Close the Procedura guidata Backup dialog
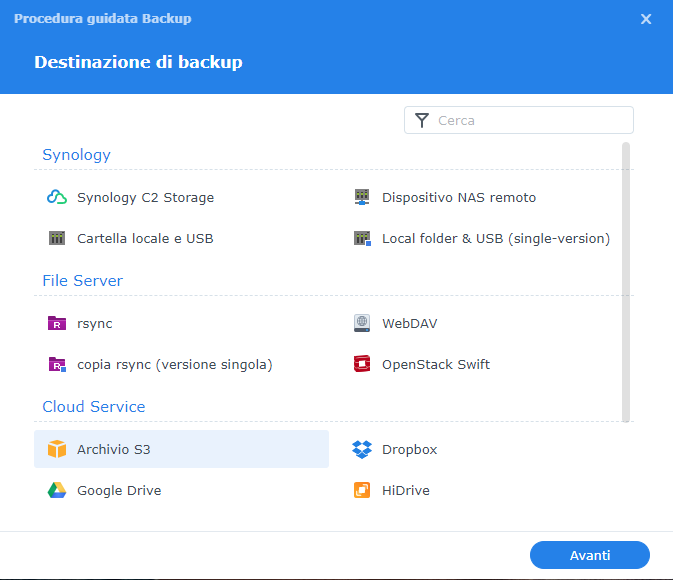Viewport: 673px width, 580px height. click(x=646, y=19)
